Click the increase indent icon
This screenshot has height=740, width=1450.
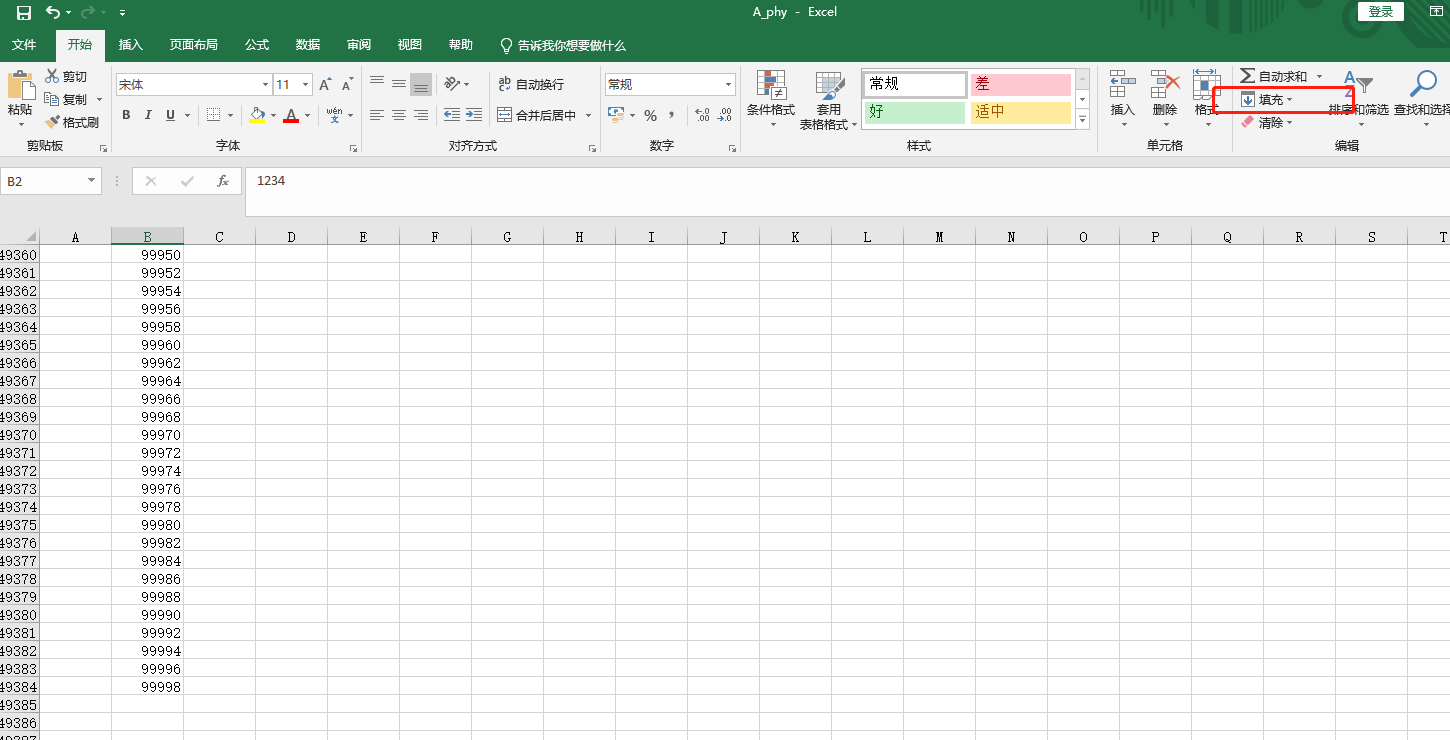point(474,115)
